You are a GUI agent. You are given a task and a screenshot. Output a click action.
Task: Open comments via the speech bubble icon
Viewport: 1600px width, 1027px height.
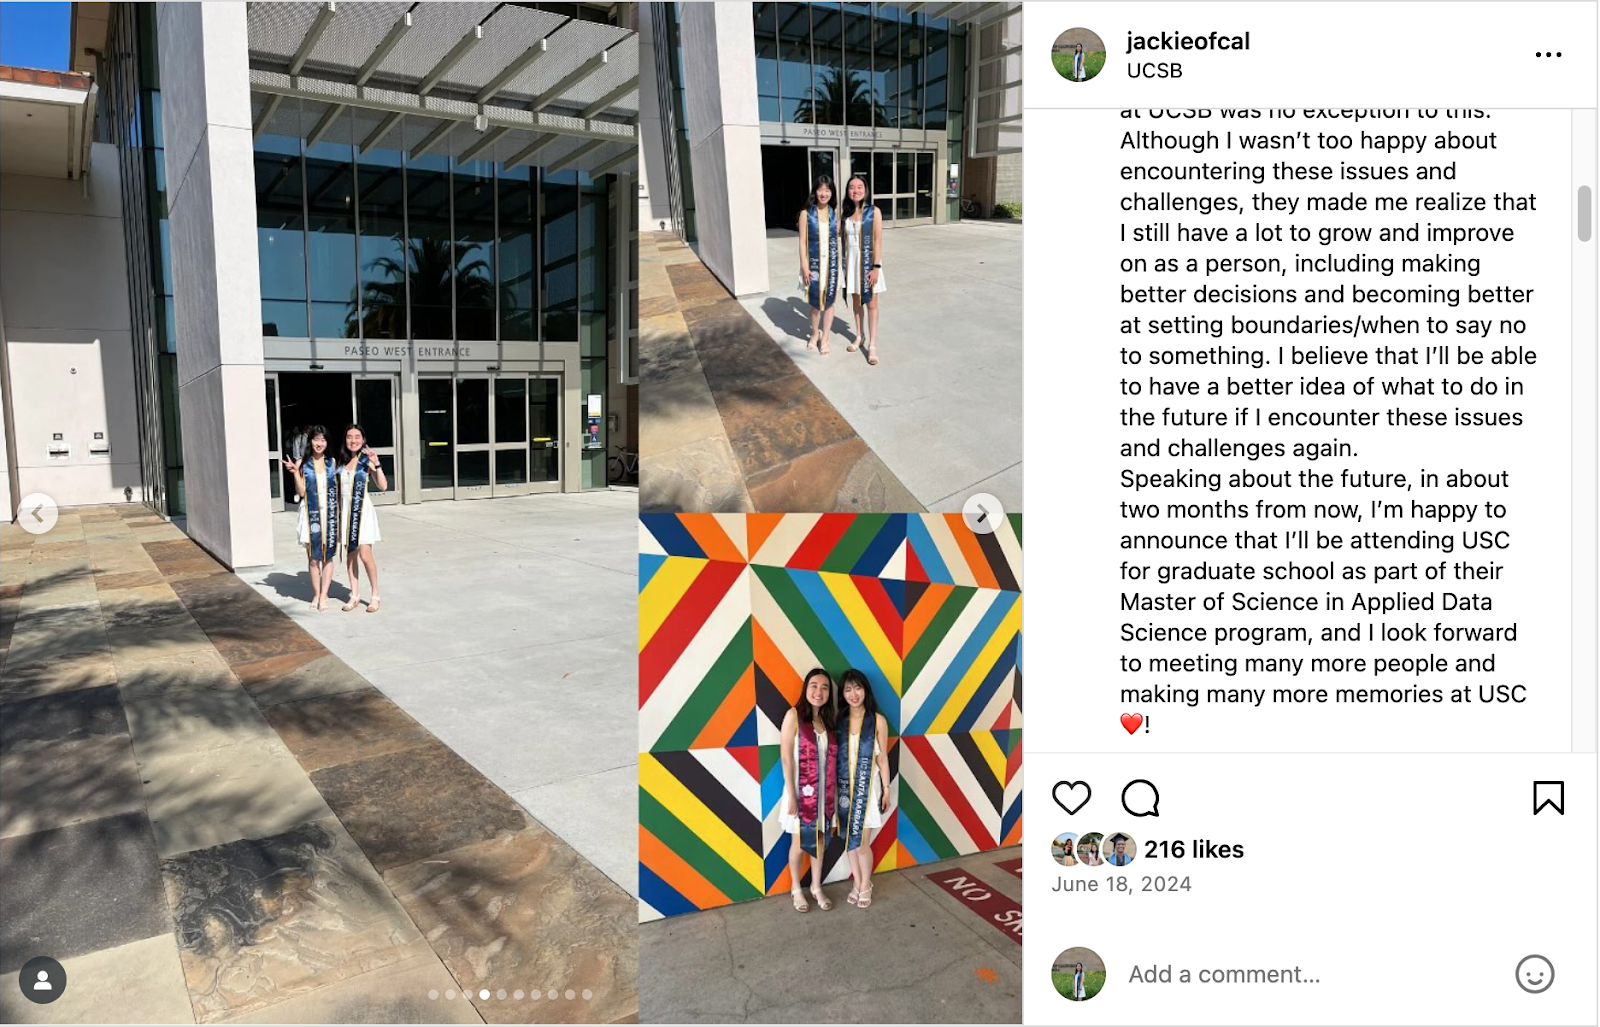1140,798
